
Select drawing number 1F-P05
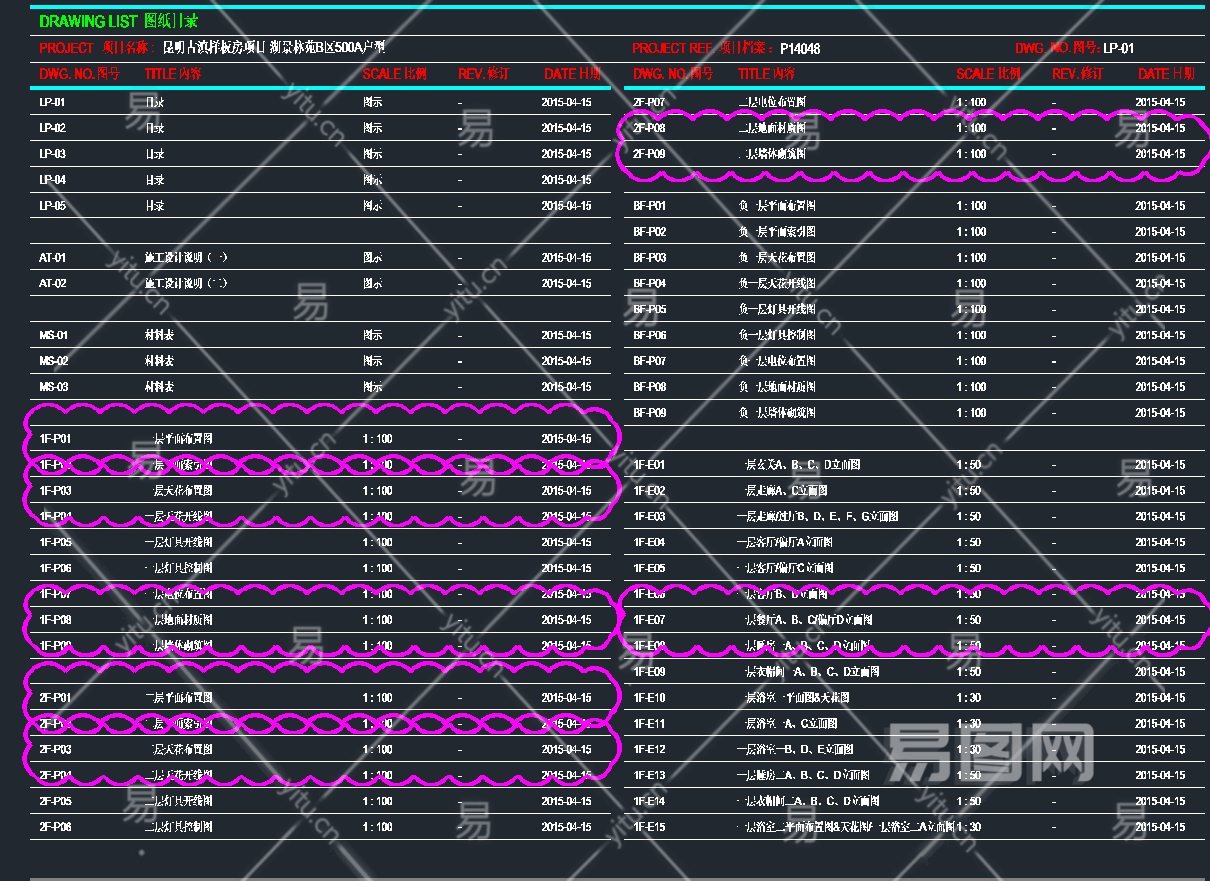[x=55, y=543]
